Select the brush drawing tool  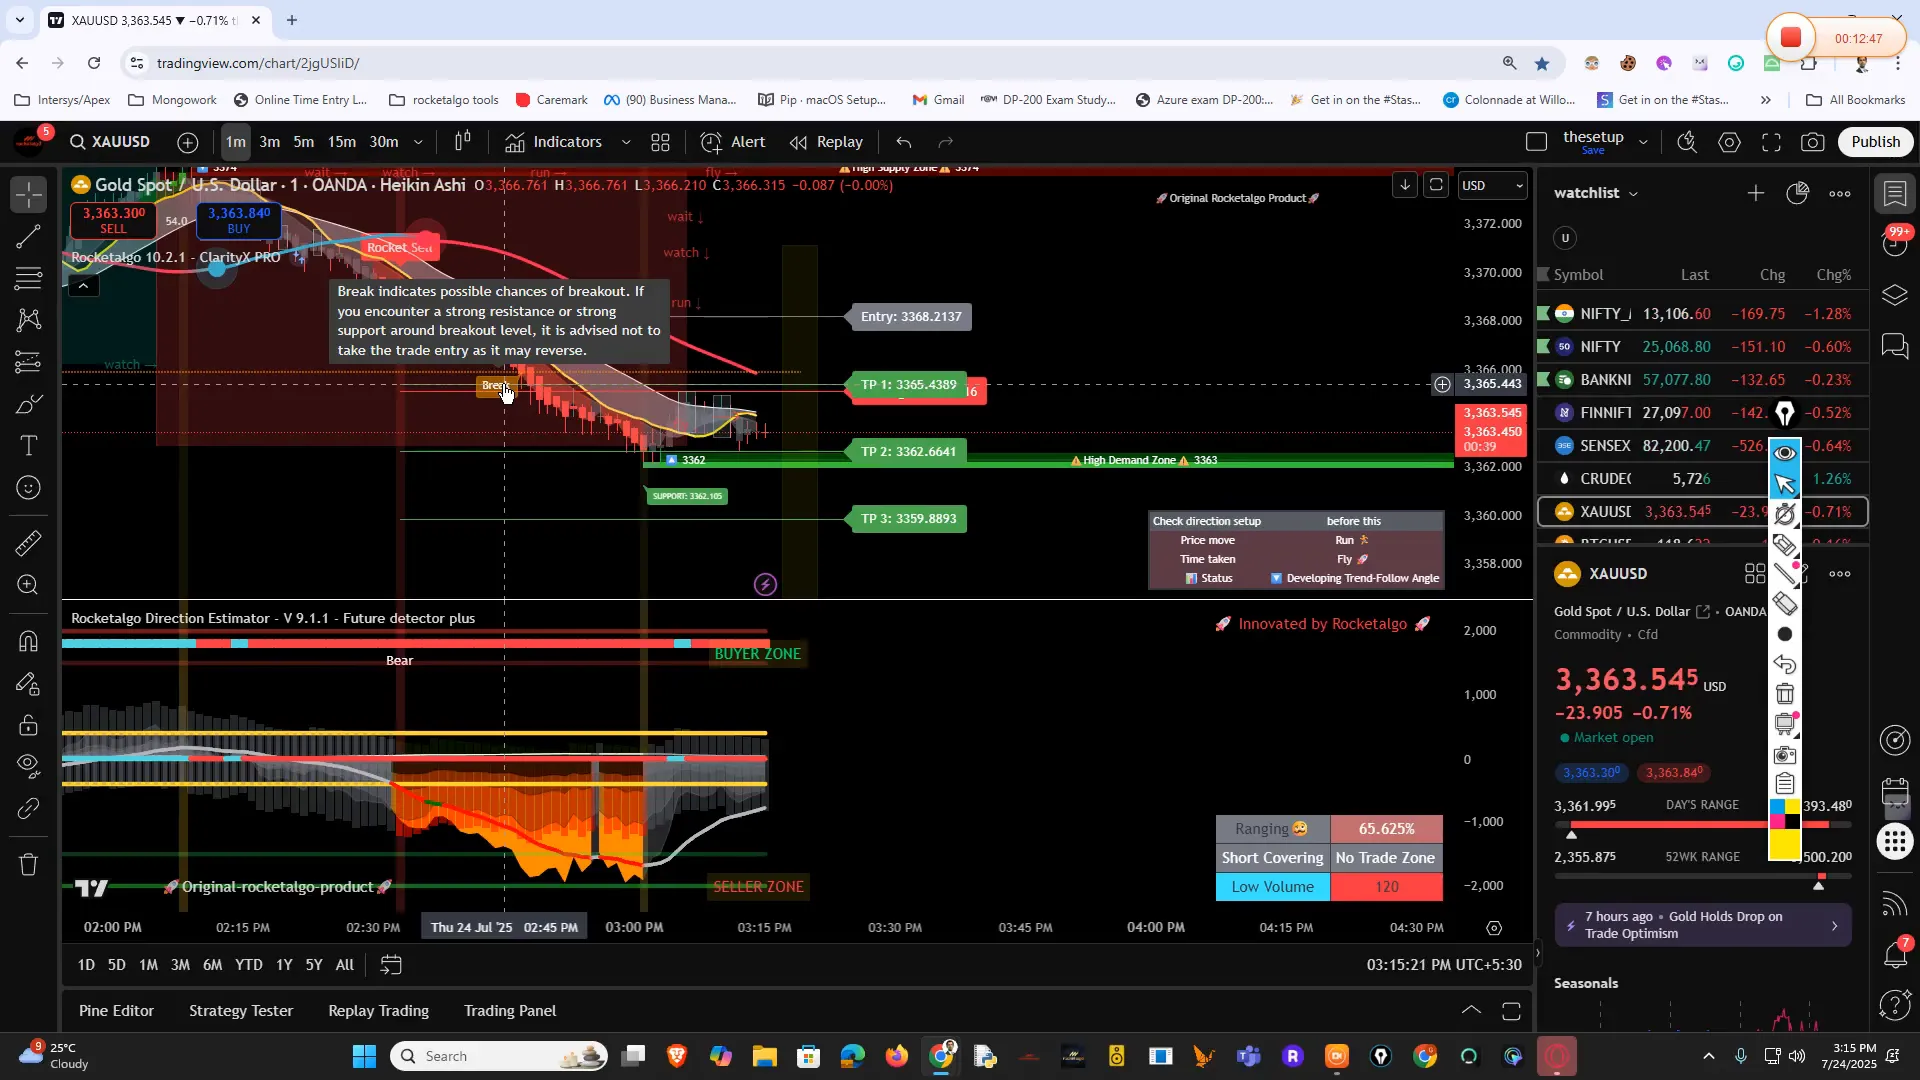tap(29, 404)
